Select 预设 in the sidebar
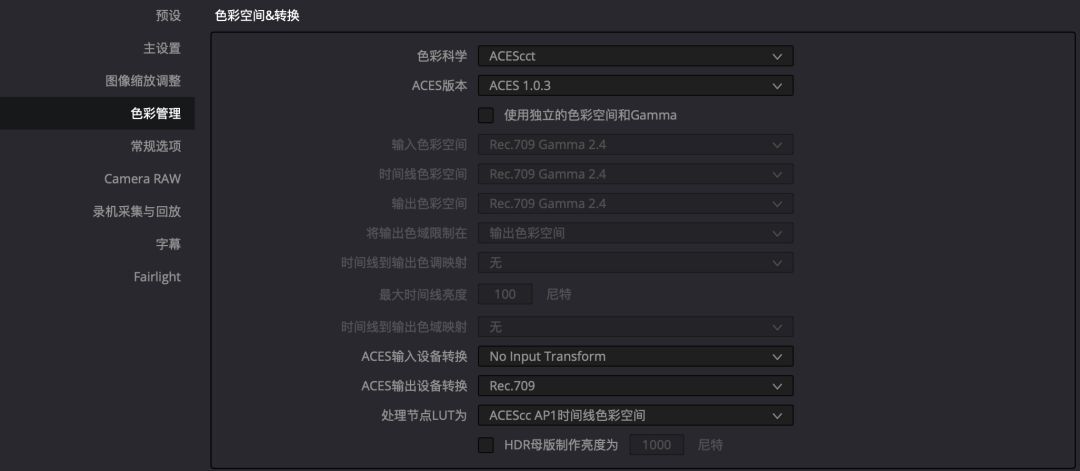Image resolution: width=1080 pixels, height=471 pixels. [168, 16]
